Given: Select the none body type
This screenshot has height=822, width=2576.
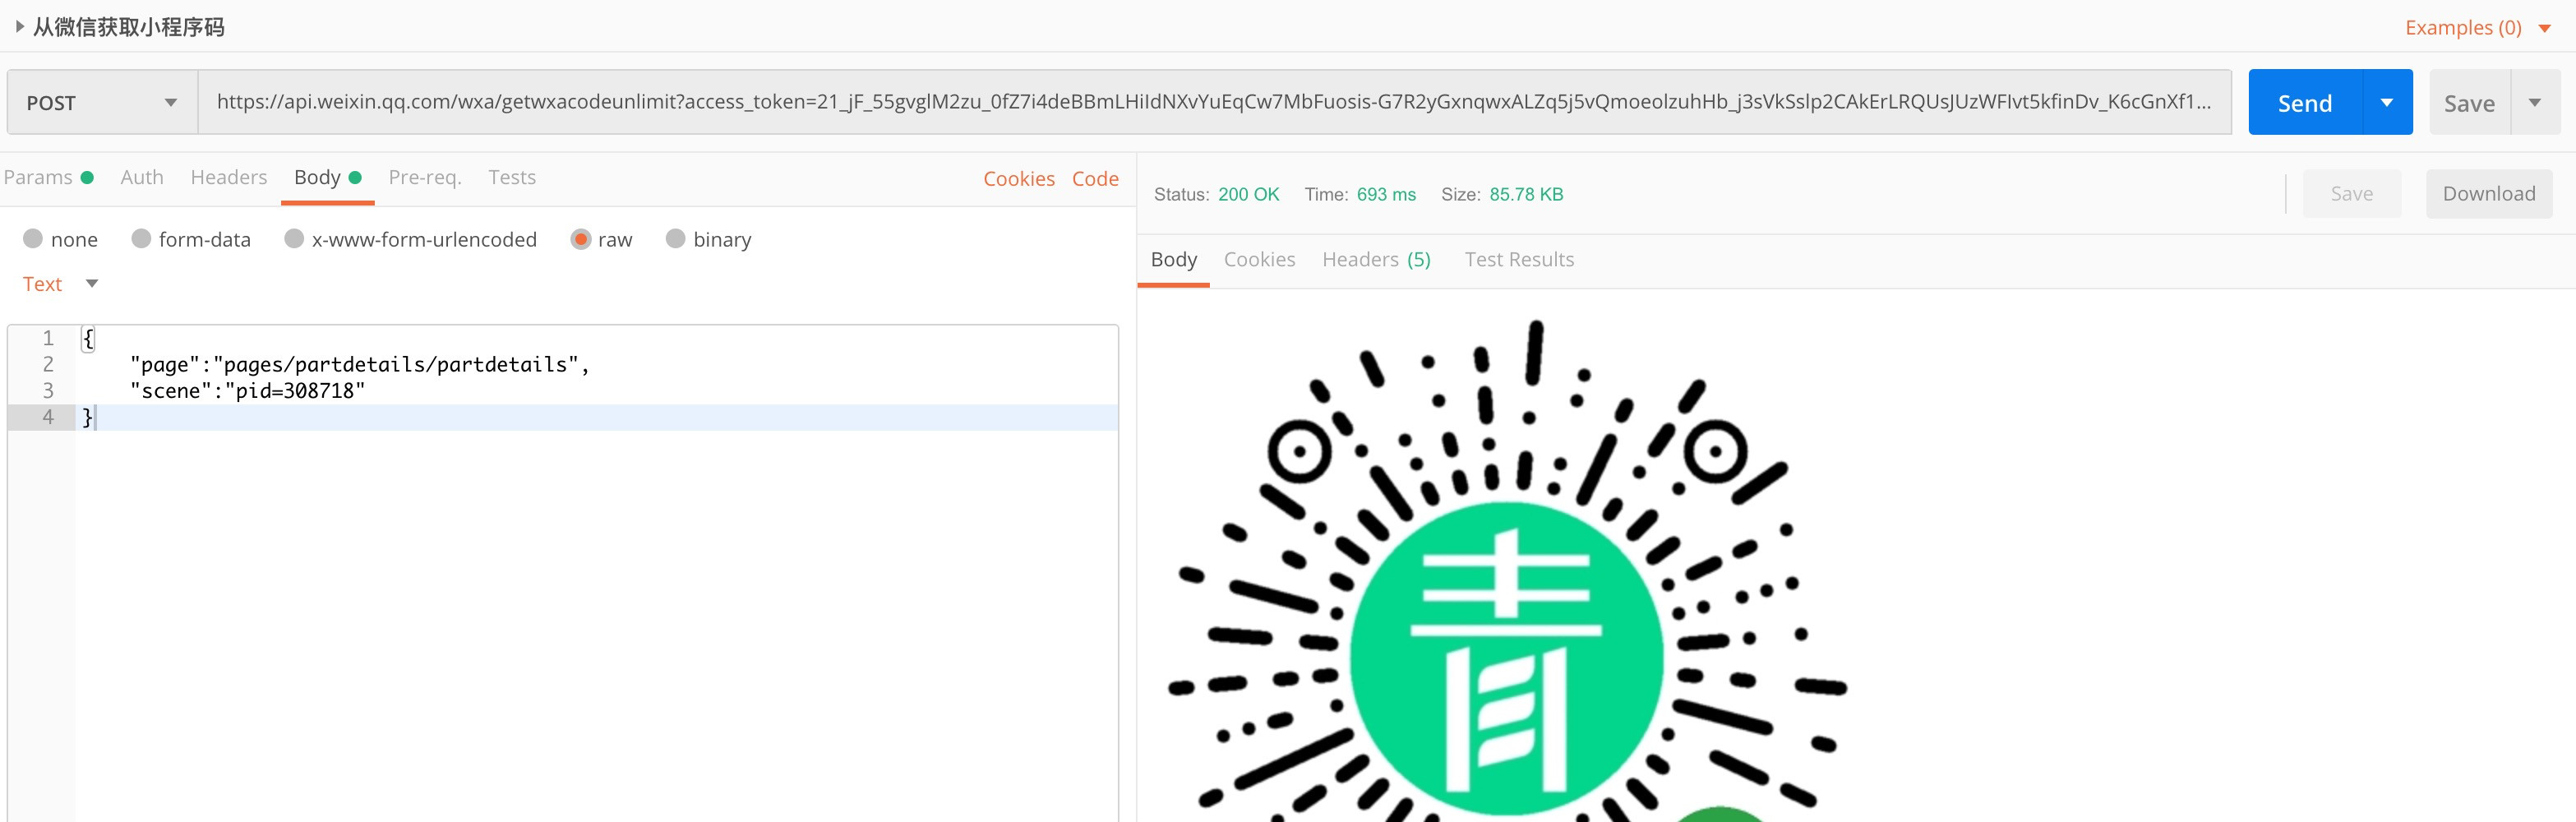Looking at the screenshot, I should [60, 239].
